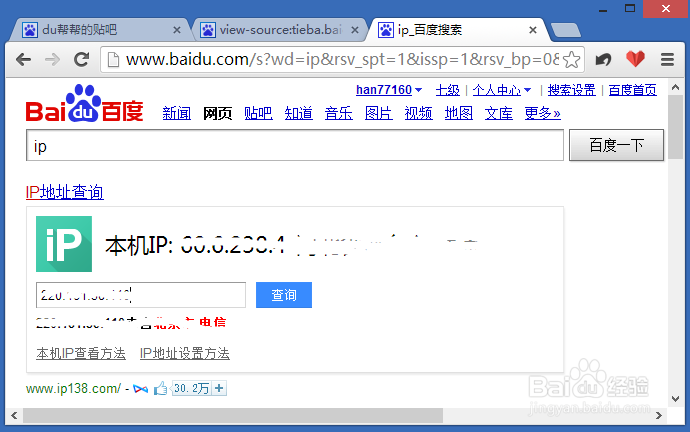Image resolution: width=690 pixels, height=432 pixels.
Task: Click the 百度一下 search button
Action: pyautogui.click(x=616, y=145)
